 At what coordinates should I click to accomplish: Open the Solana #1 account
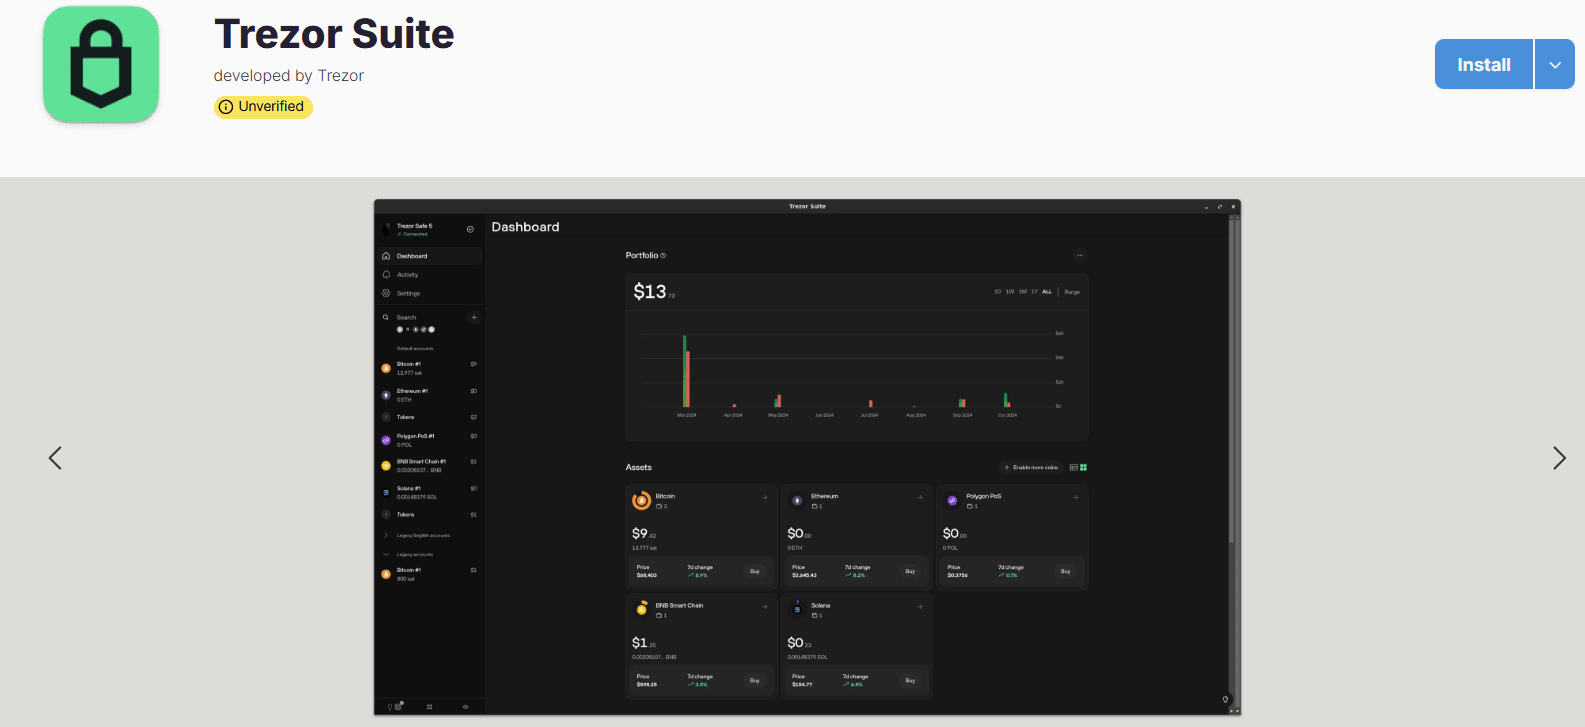(430, 492)
